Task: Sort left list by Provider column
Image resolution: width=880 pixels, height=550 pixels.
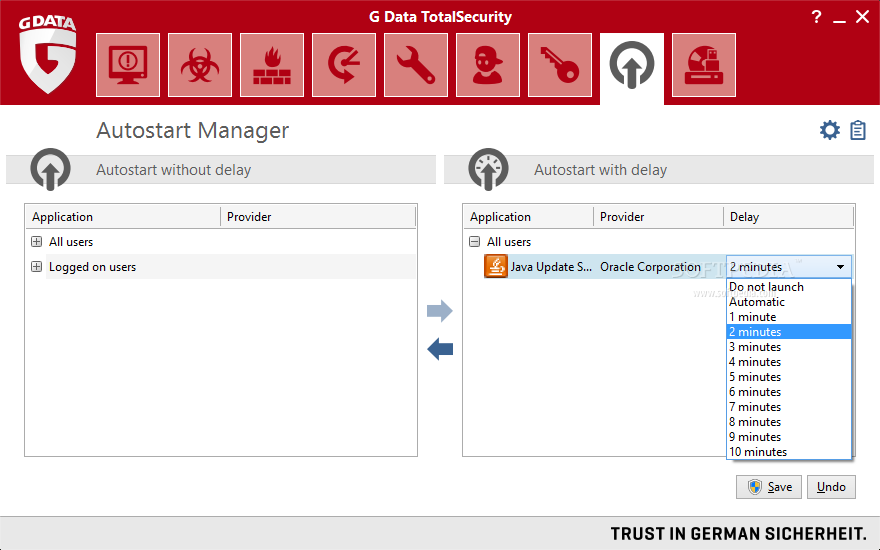Action: point(318,217)
